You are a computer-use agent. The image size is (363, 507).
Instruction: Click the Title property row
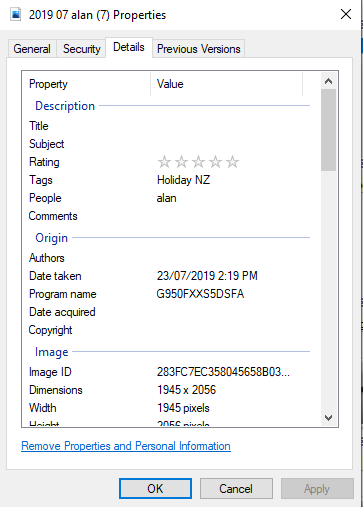click(169, 126)
